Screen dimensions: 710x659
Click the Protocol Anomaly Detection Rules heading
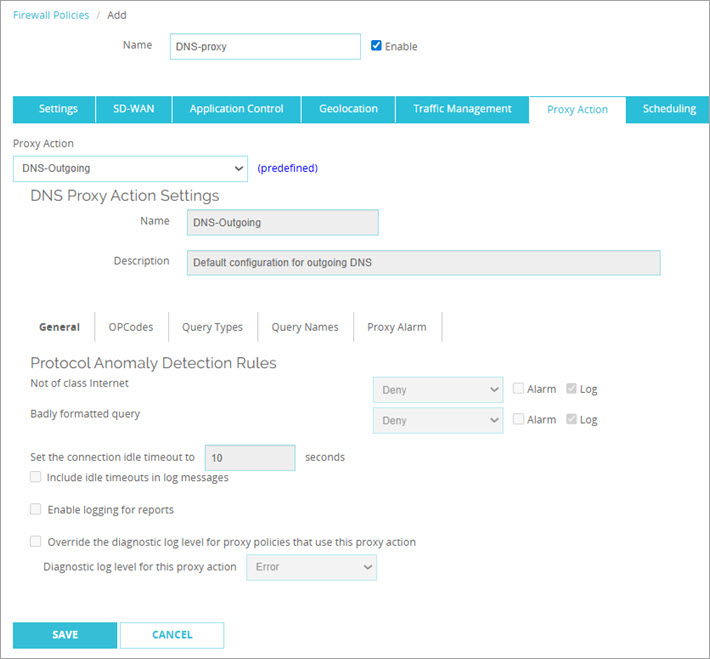click(153, 363)
